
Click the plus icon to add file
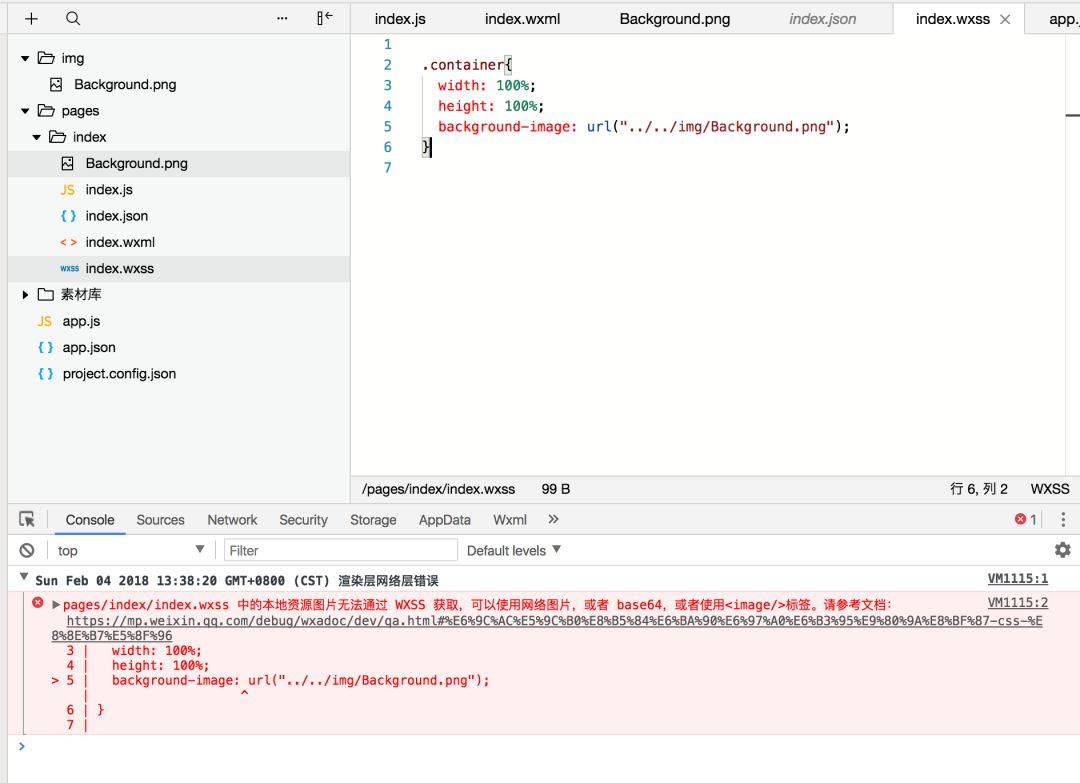[32, 19]
